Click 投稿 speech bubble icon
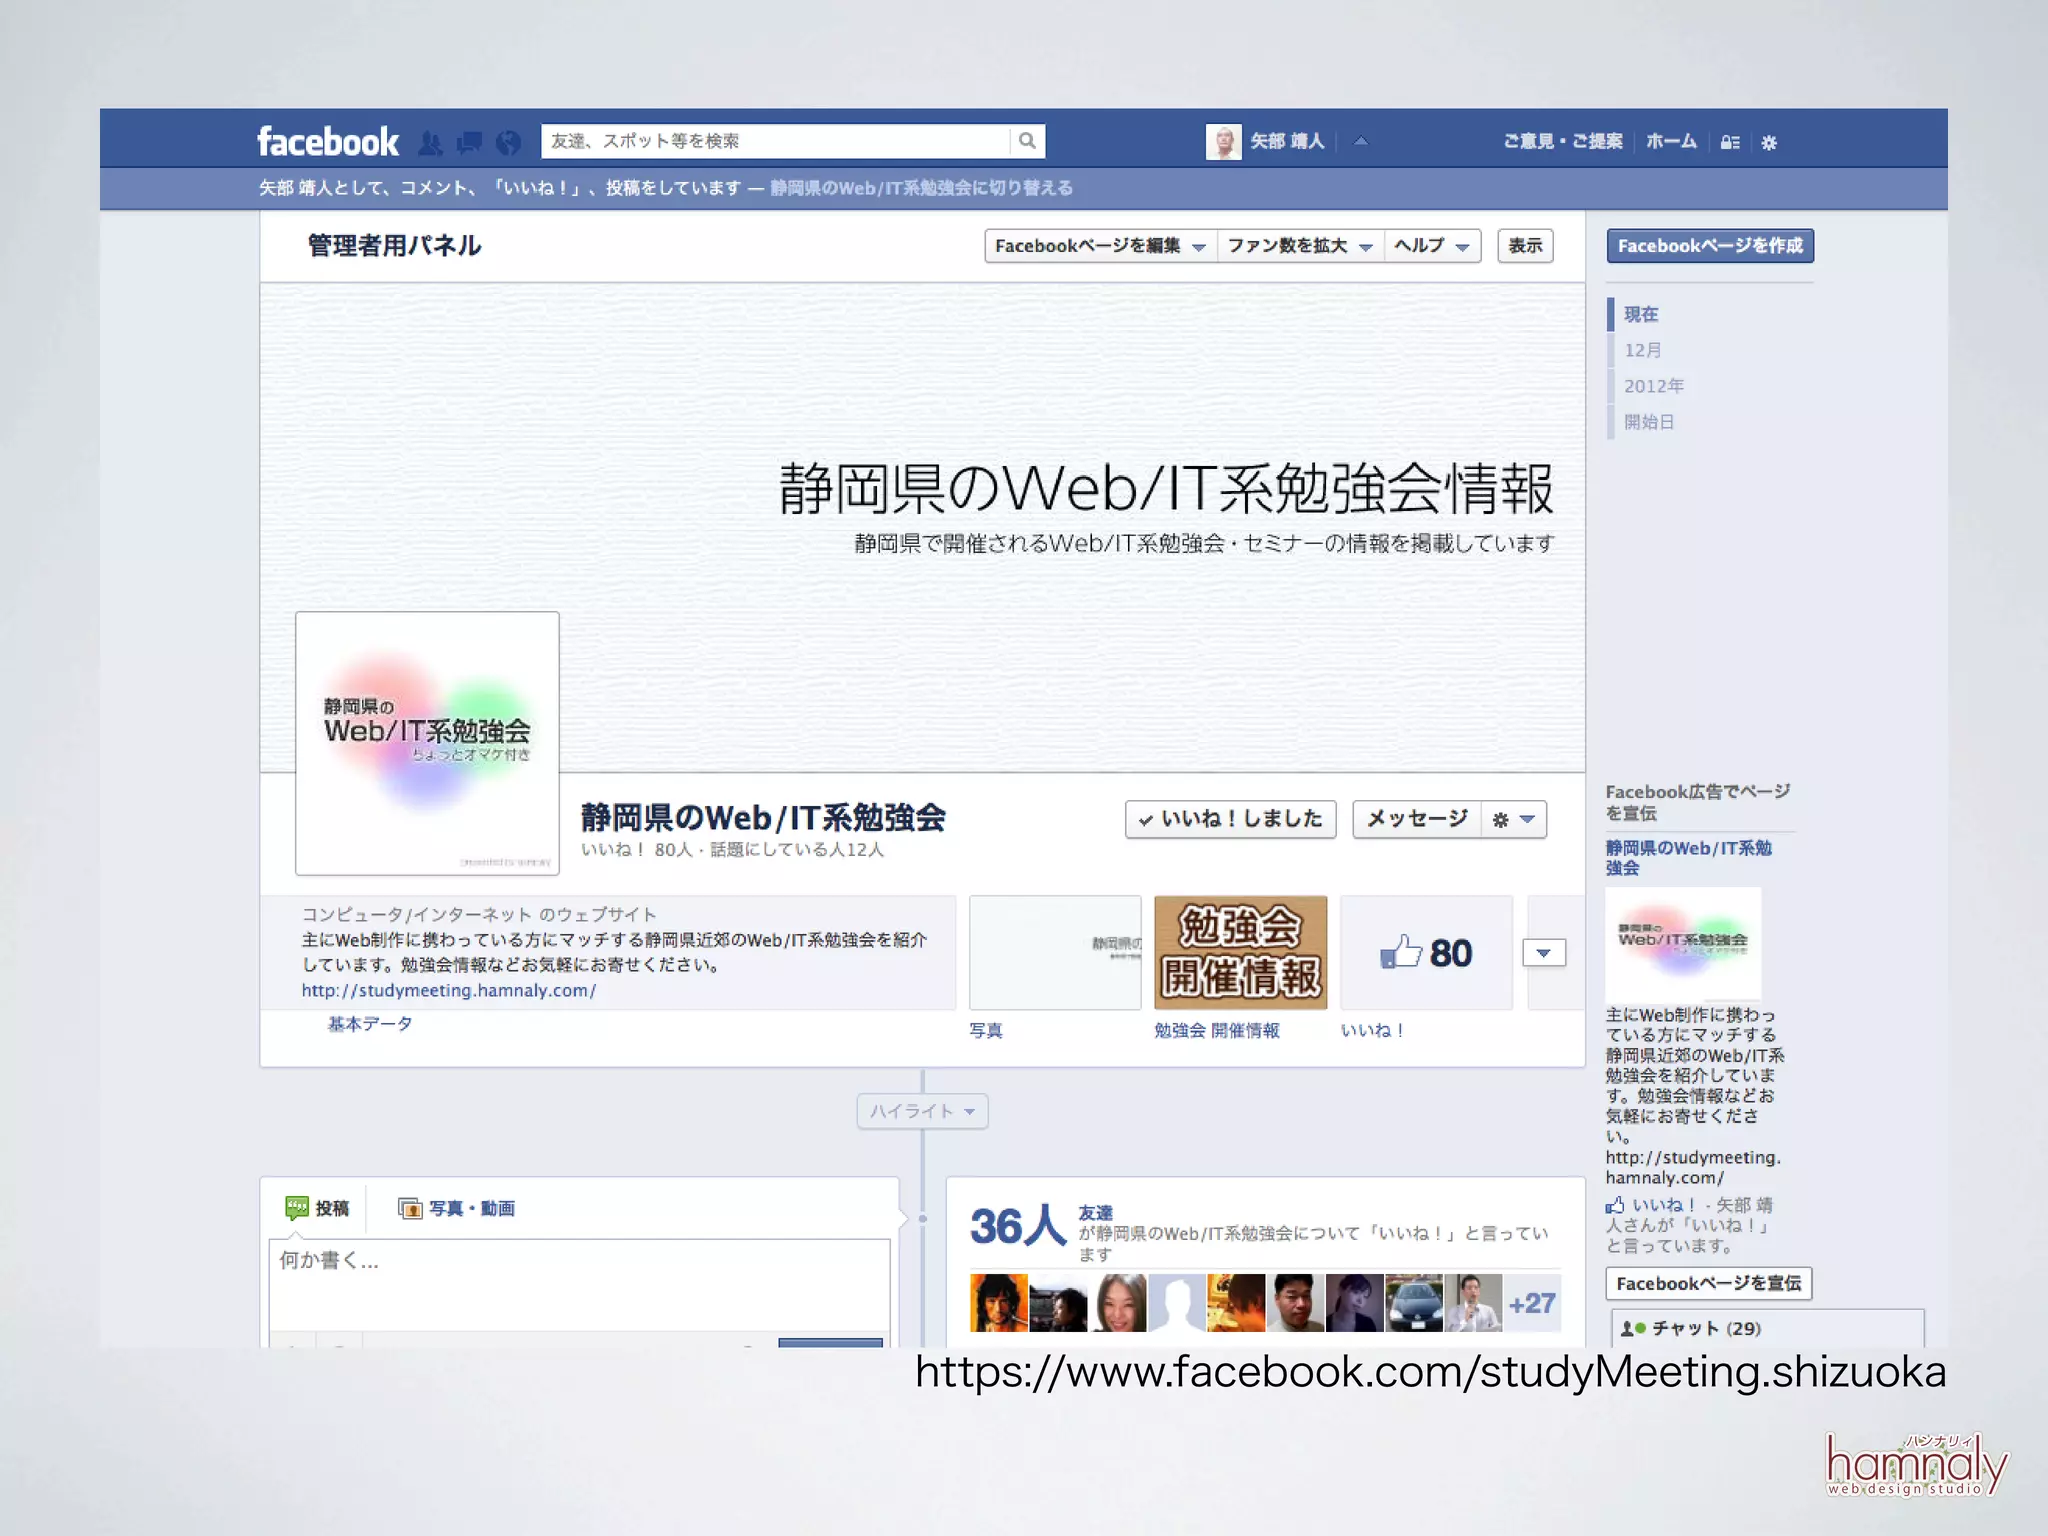This screenshot has width=2048, height=1536. point(297,1208)
